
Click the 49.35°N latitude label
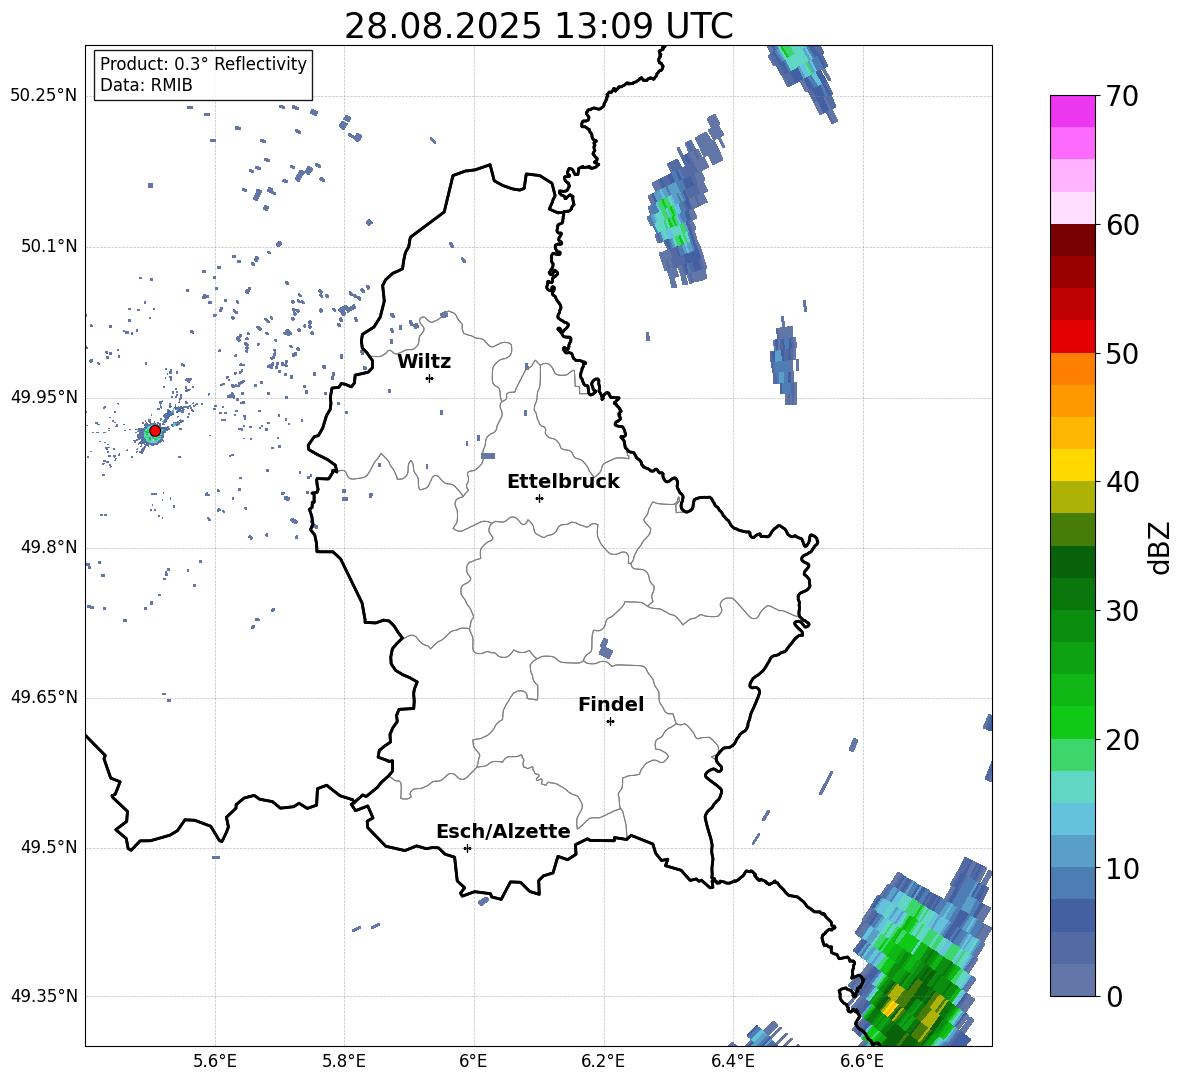coord(44,996)
